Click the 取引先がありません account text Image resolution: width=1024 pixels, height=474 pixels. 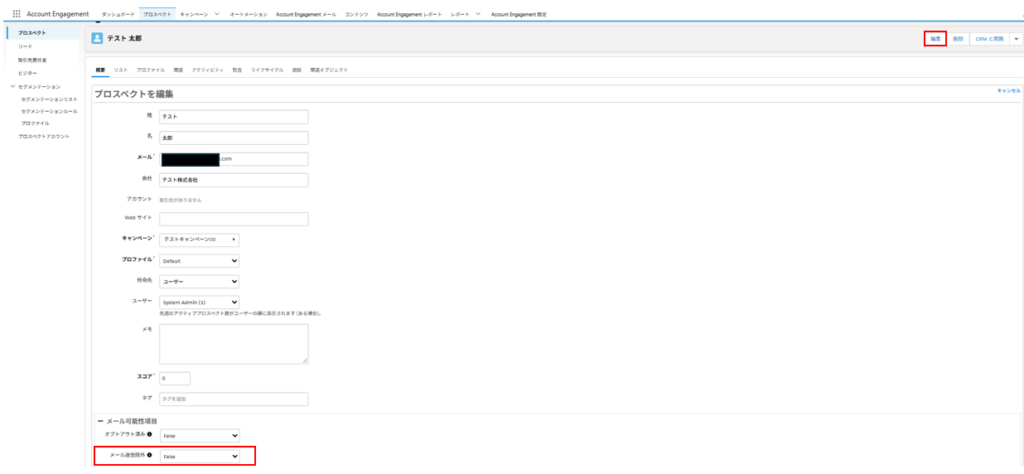point(181,200)
